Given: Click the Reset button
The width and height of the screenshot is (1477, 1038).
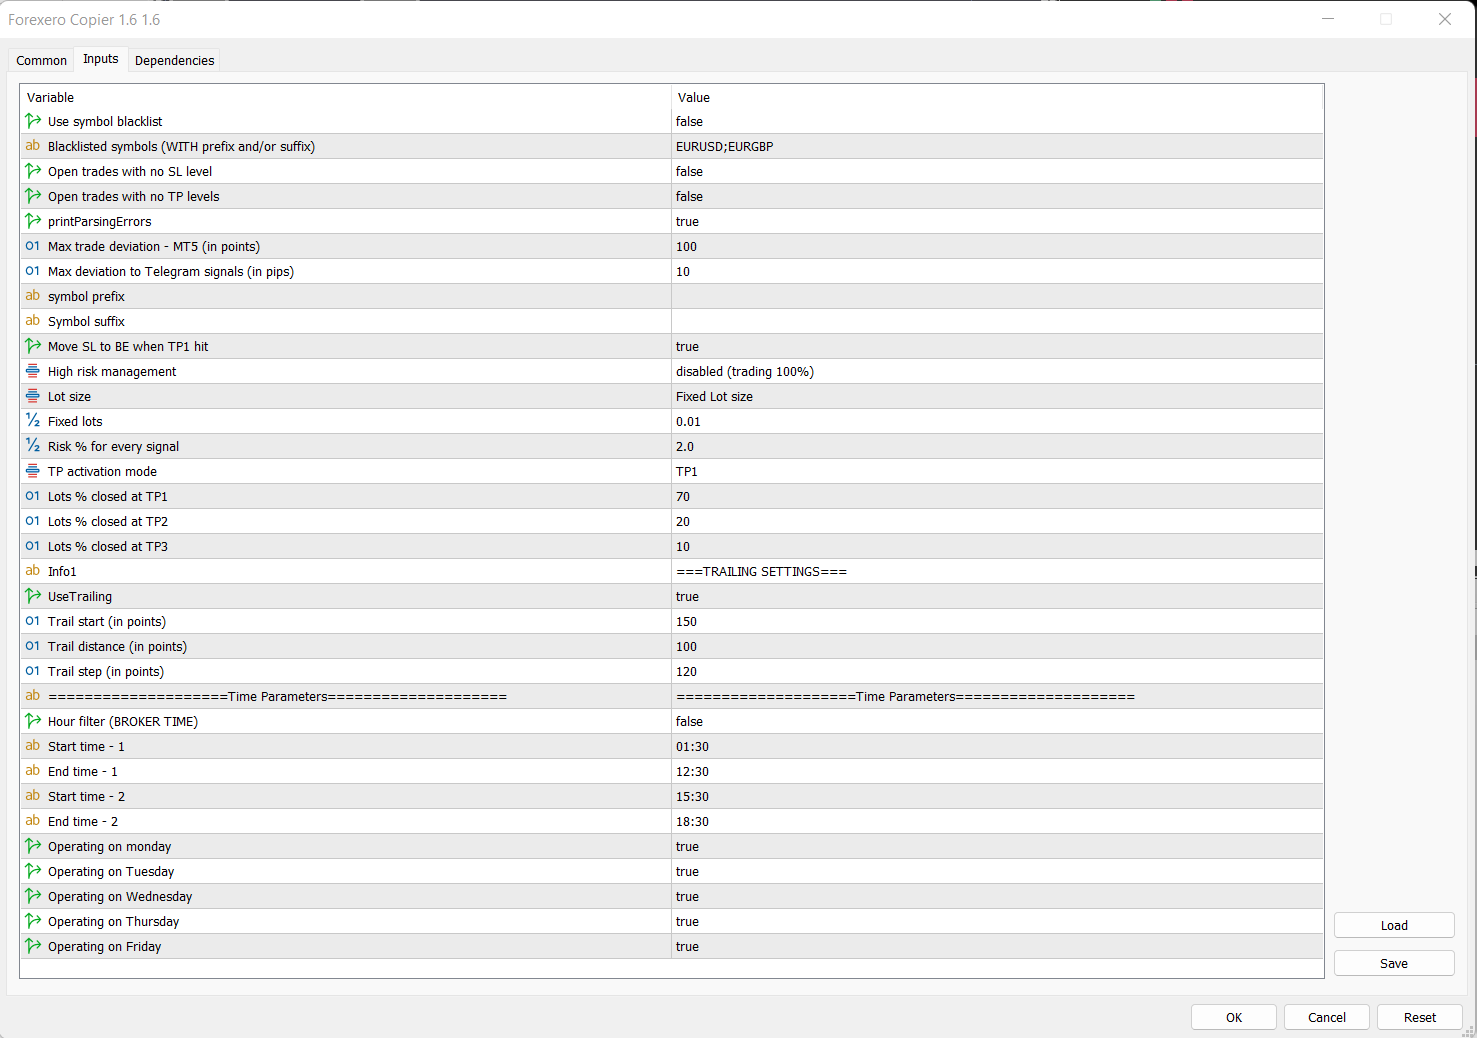Looking at the screenshot, I should coord(1420,1017).
